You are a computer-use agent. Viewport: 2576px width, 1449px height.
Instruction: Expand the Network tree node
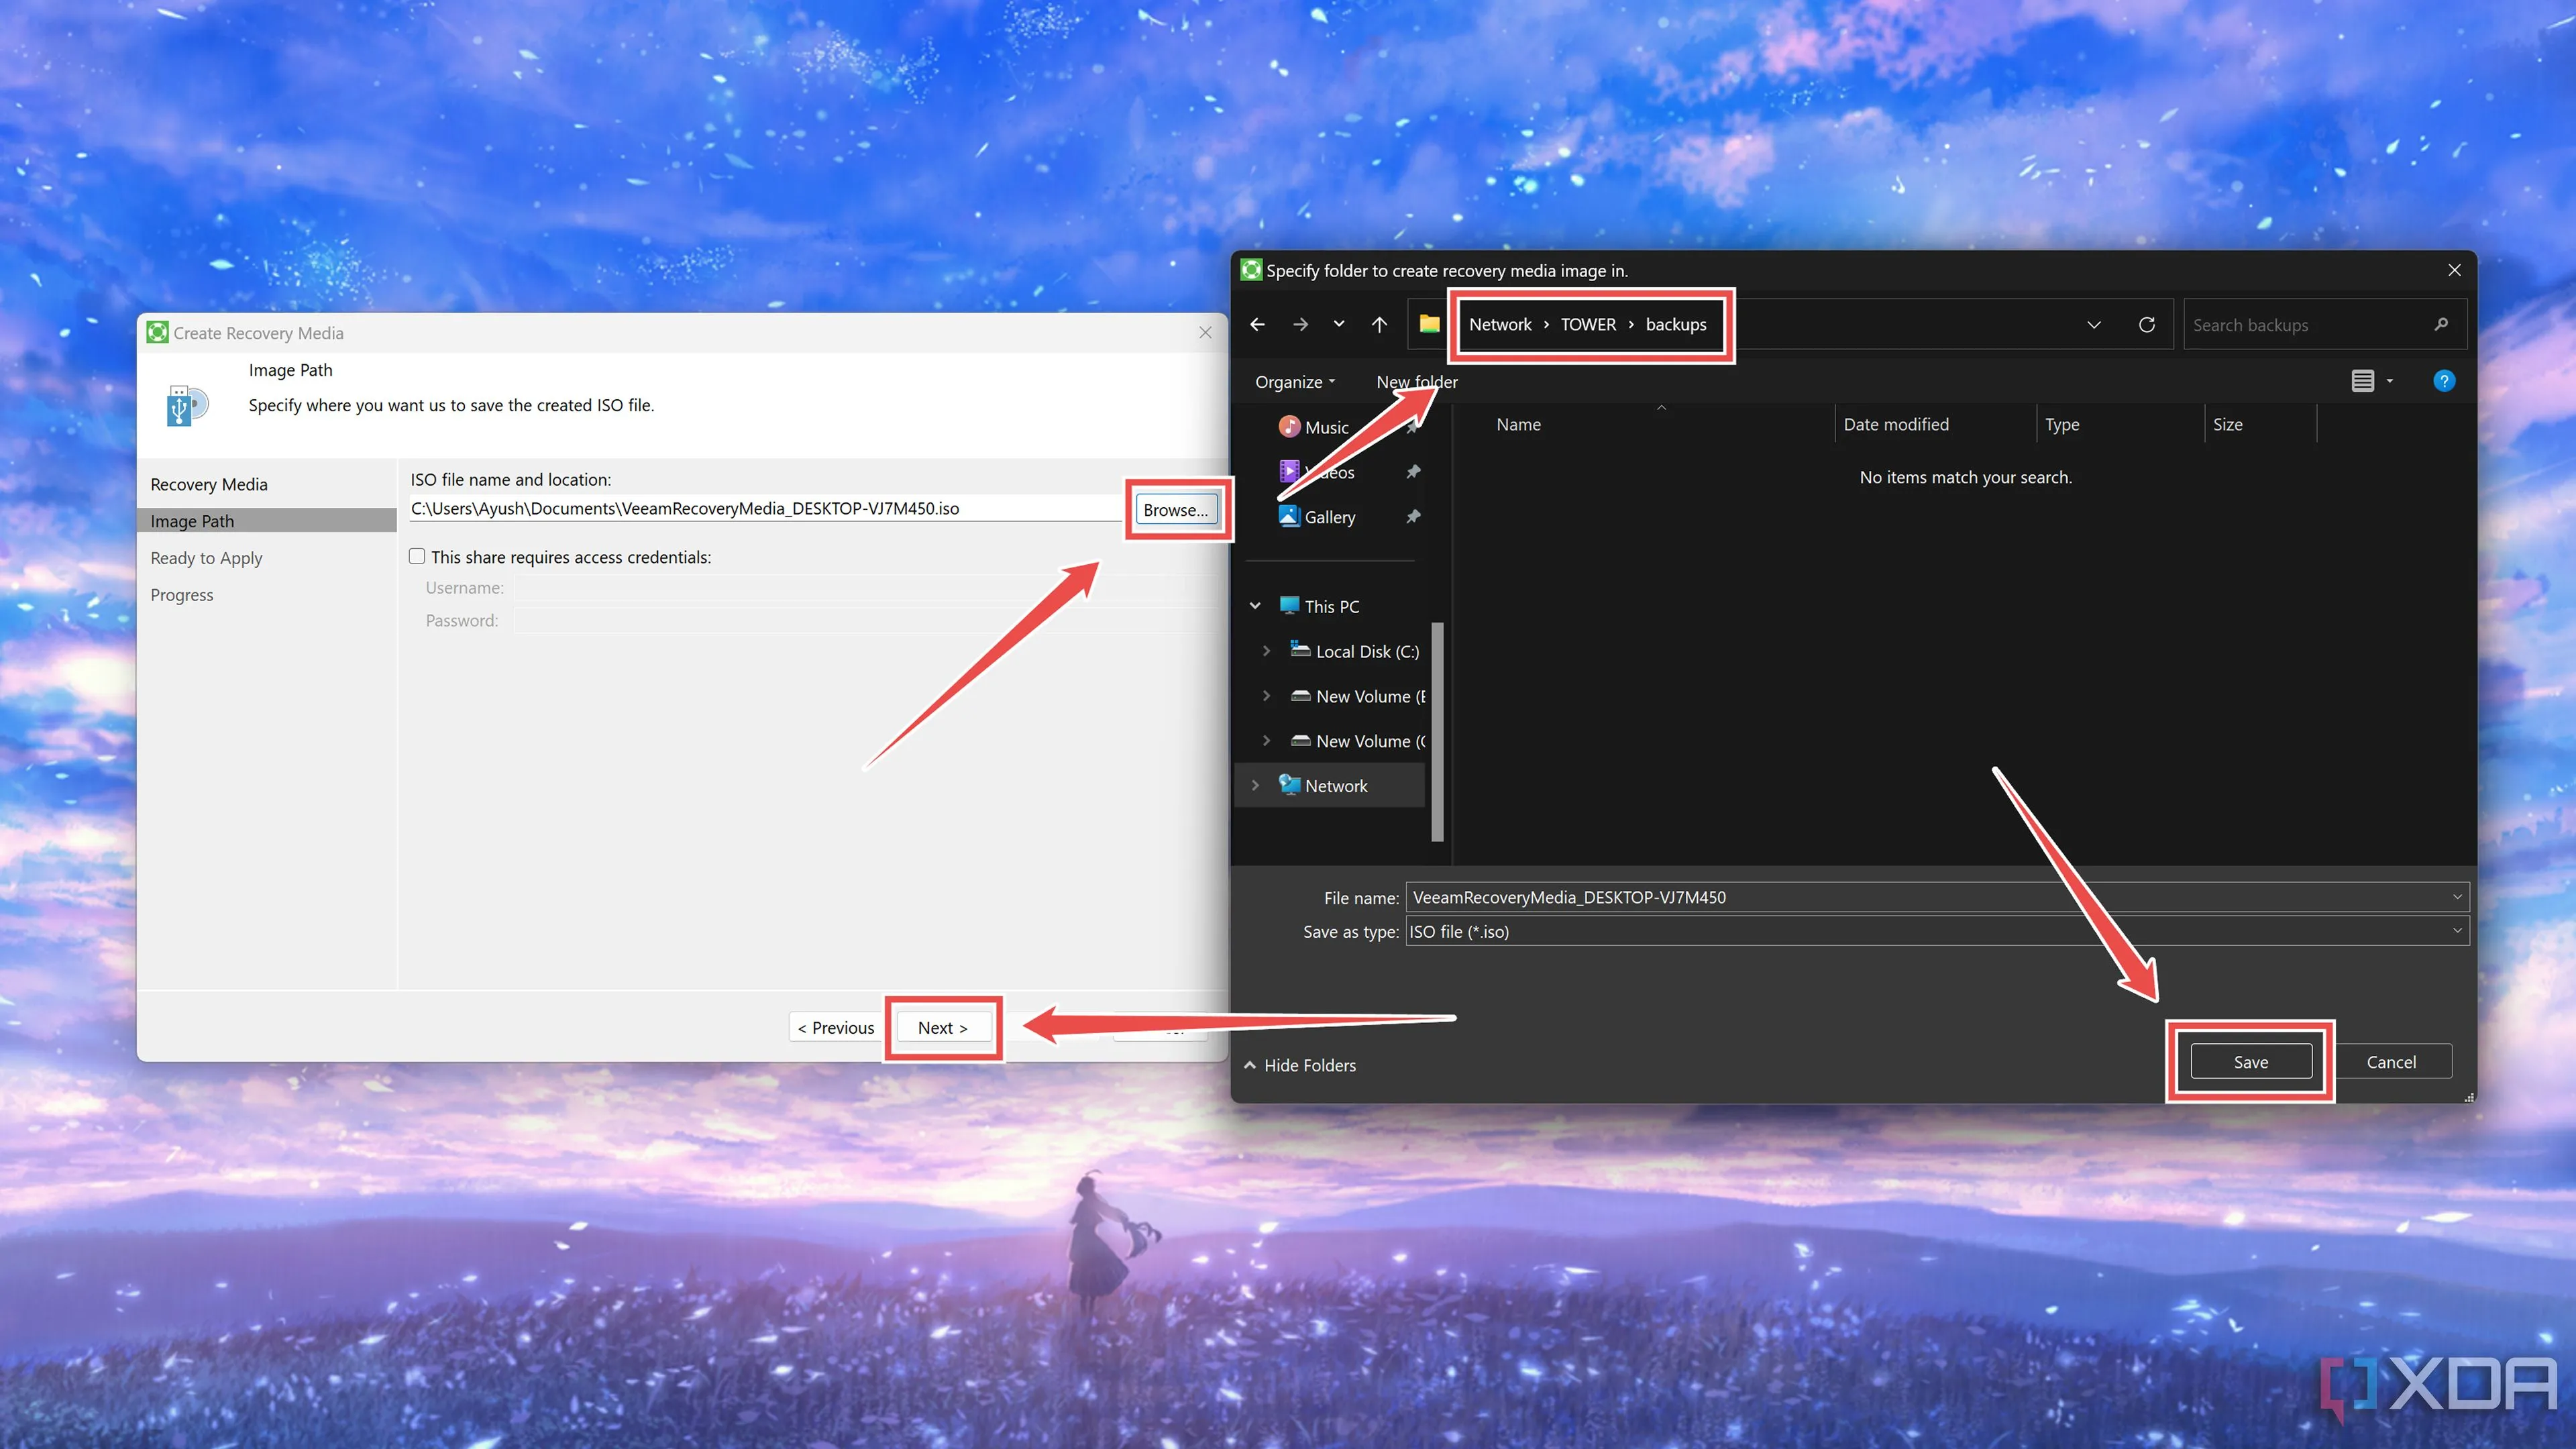pyautogui.click(x=1255, y=785)
